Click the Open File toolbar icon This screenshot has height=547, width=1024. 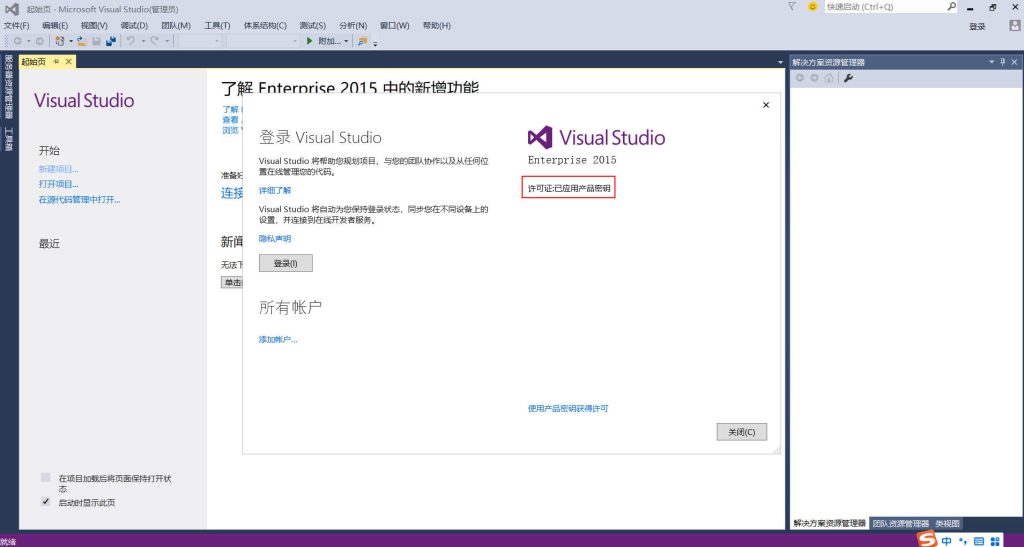tap(82, 41)
